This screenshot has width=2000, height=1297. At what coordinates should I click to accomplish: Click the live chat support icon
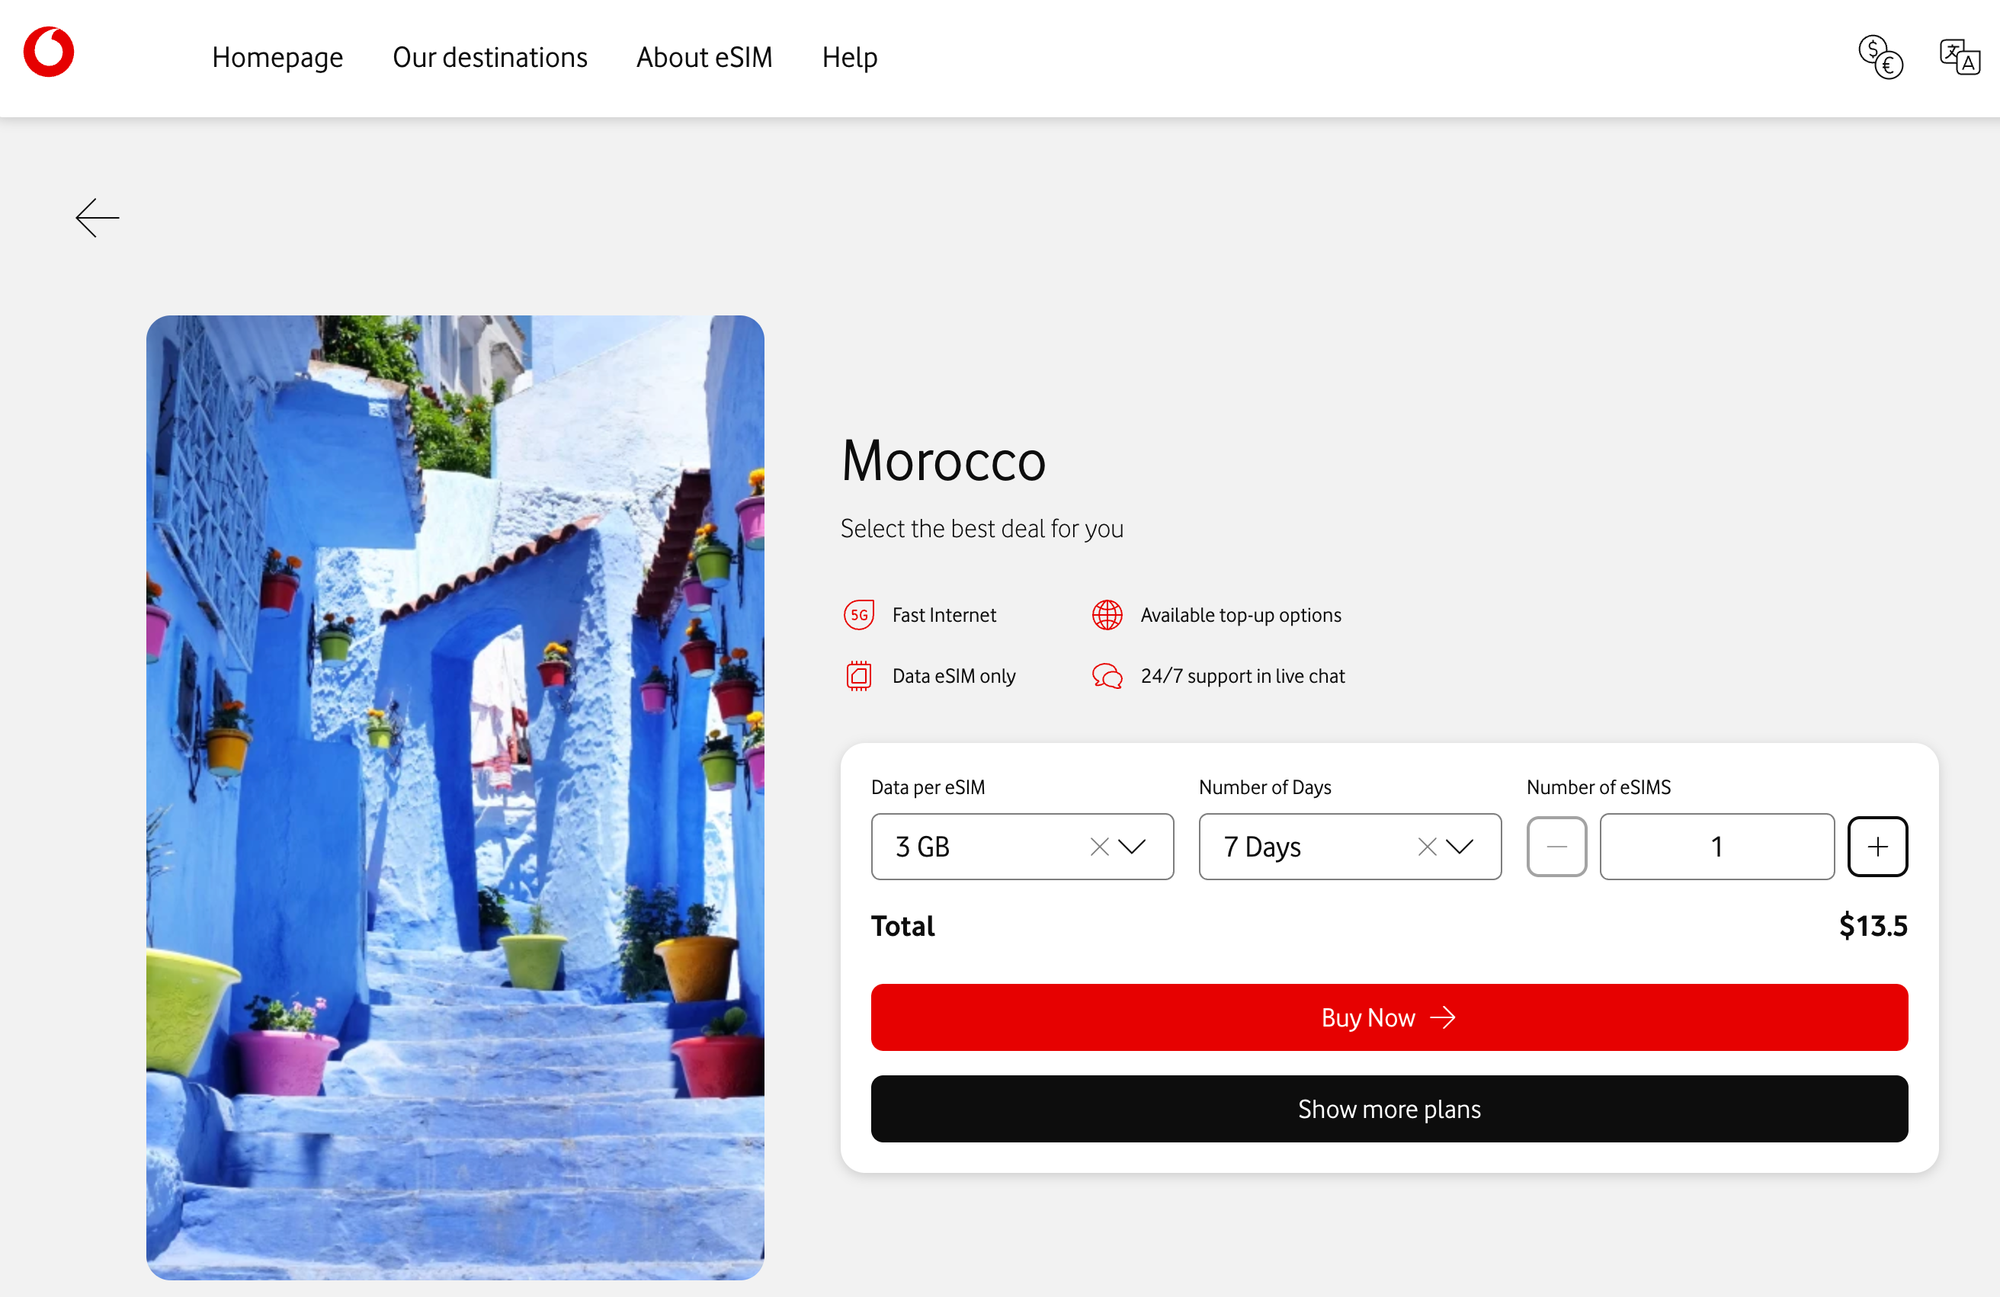tap(1107, 676)
